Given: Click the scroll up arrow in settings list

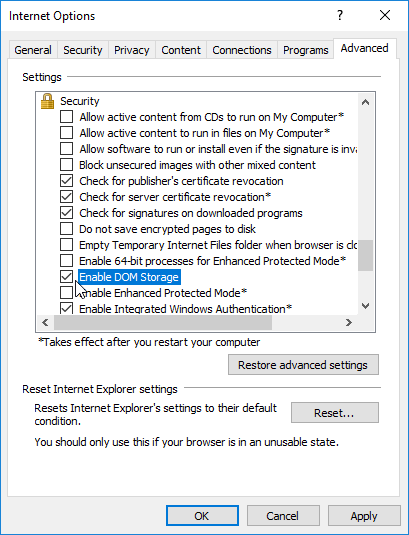Looking at the screenshot, I should click(x=365, y=102).
